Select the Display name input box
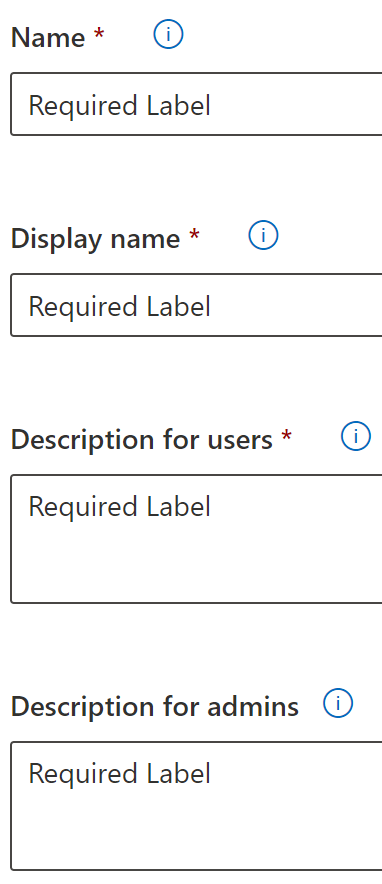 point(196,305)
